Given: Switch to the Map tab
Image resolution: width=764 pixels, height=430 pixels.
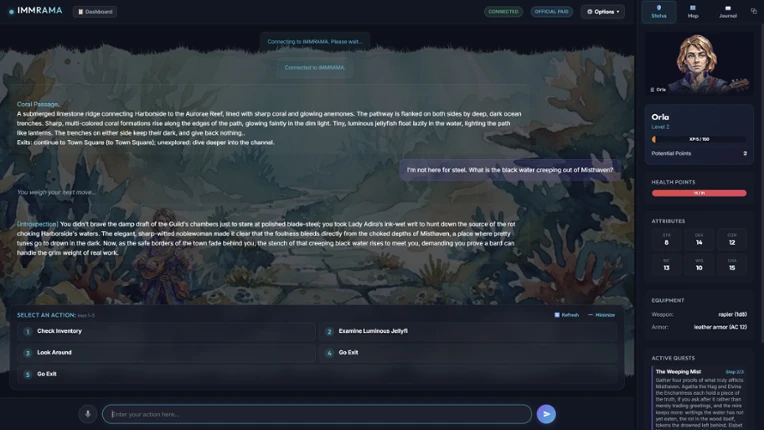Looking at the screenshot, I should (693, 12).
